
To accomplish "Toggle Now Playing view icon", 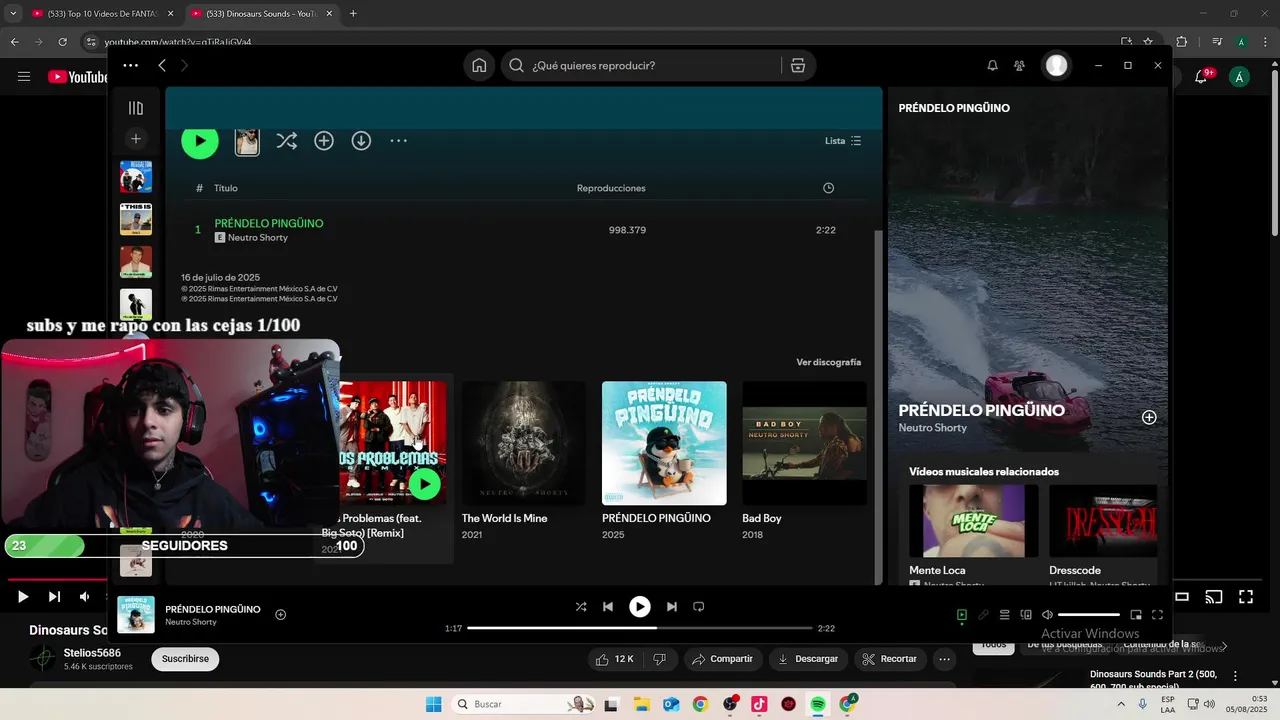I will point(962,615).
